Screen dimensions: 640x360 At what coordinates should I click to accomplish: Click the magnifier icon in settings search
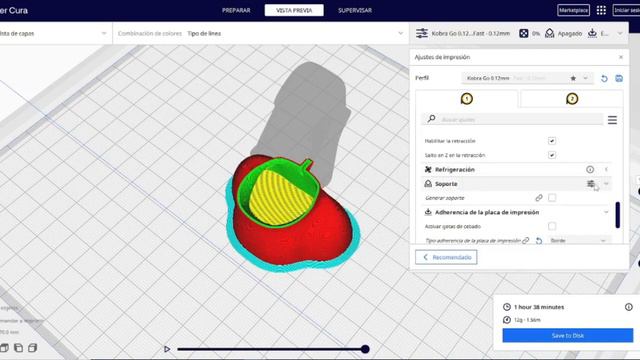point(431,119)
